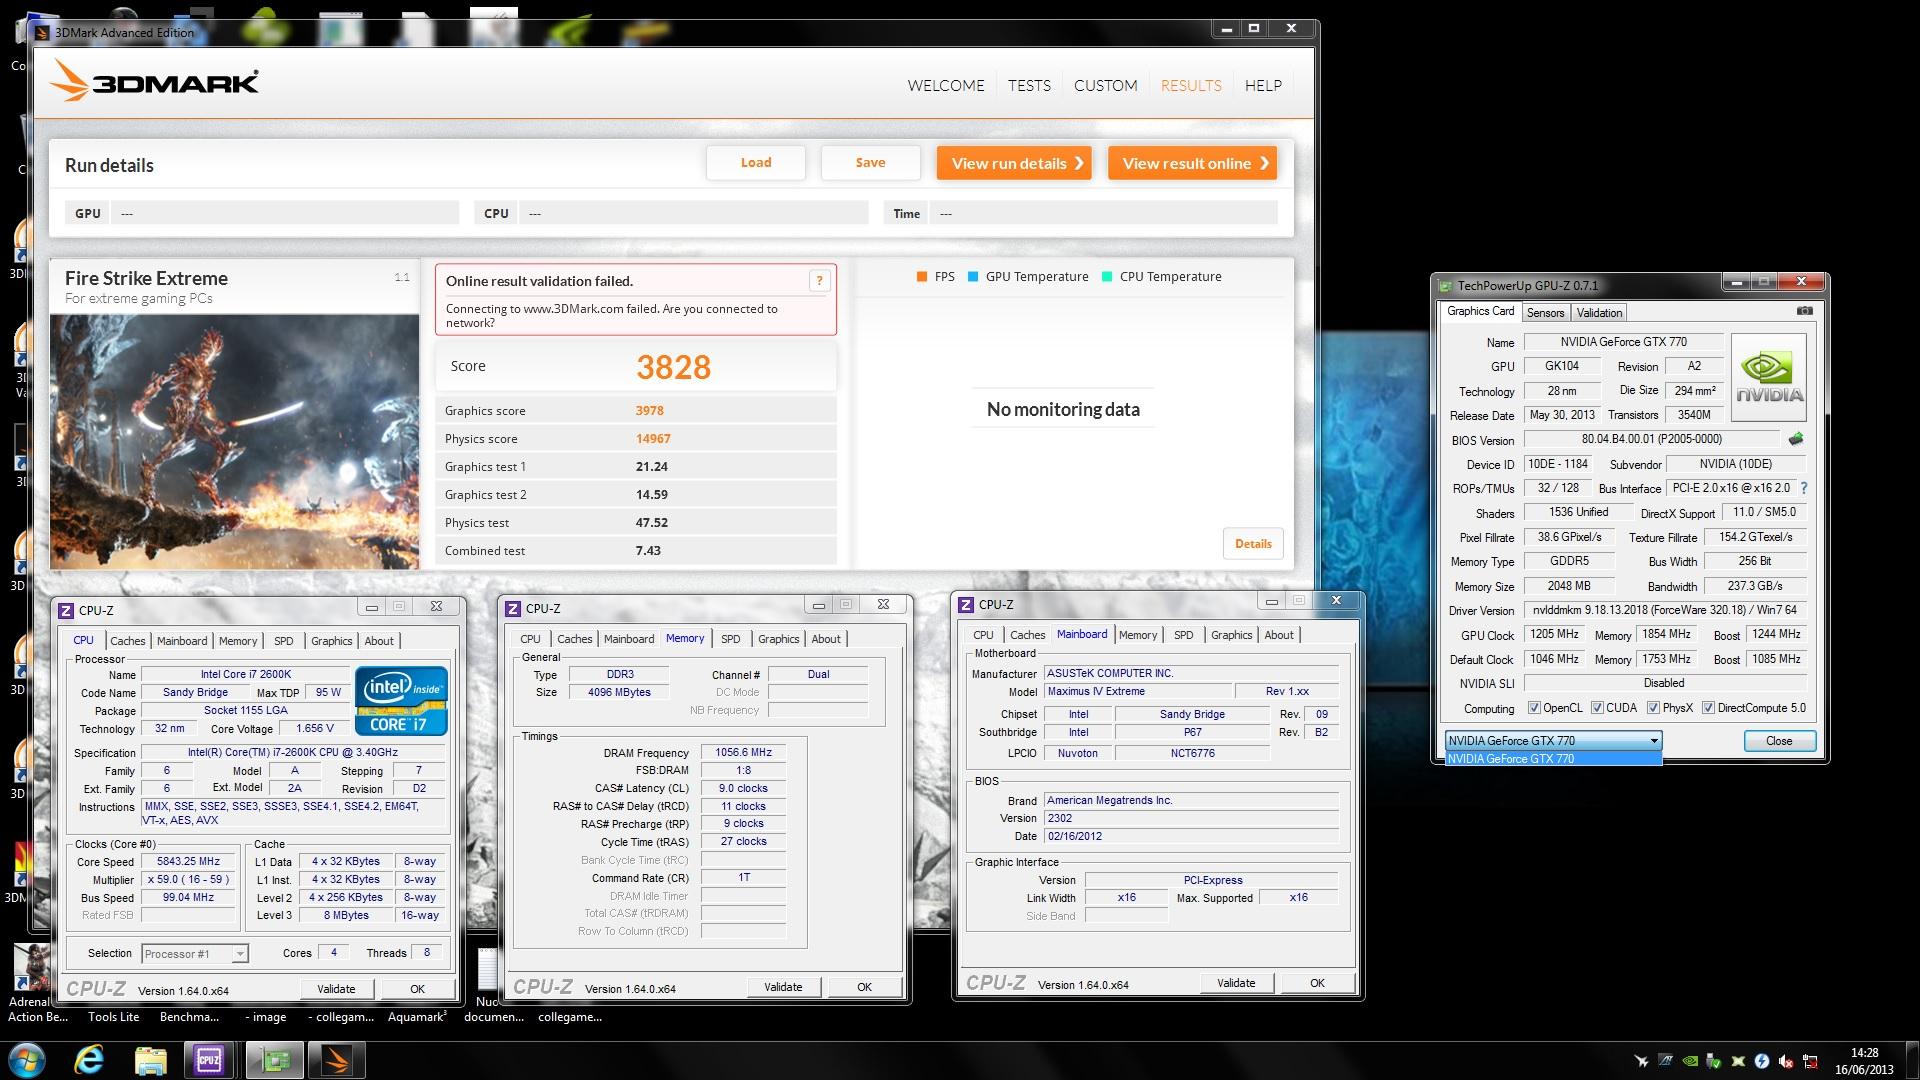Go to 3DMark CUSTOM menu
Image resolution: width=1920 pixels, height=1080 pixels.
click(1105, 86)
